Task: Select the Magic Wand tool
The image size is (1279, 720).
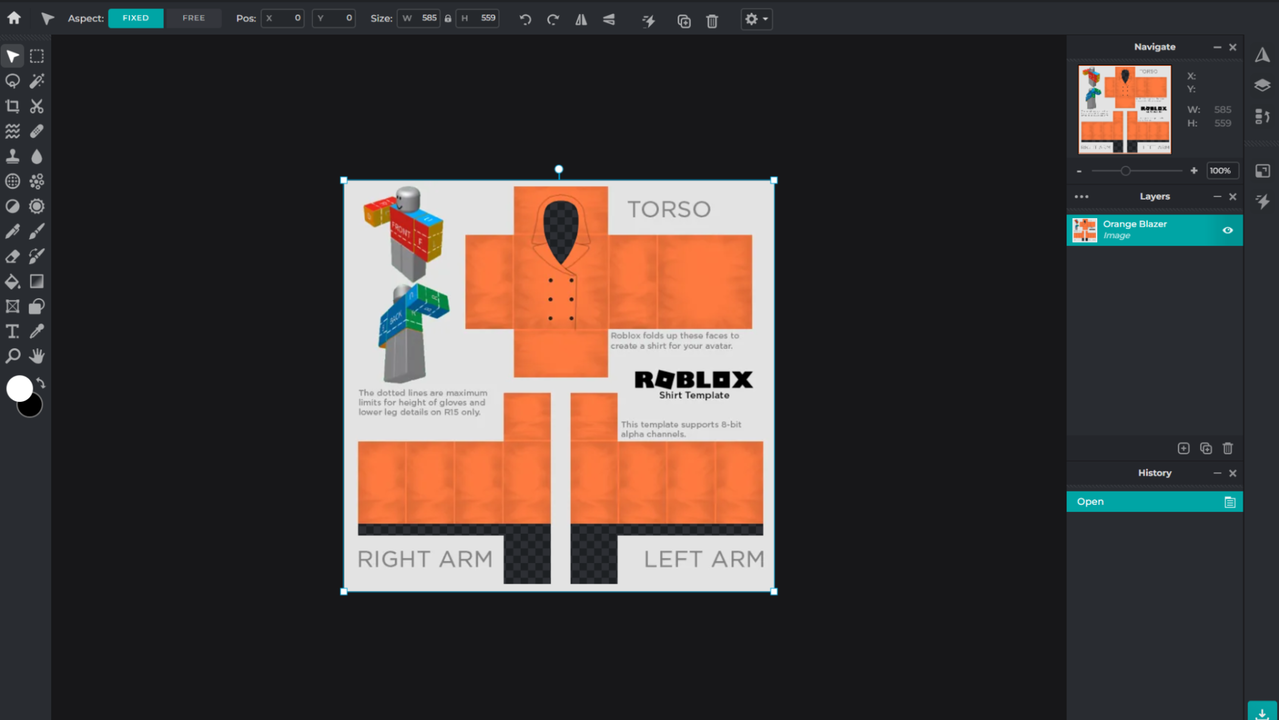Action: (37, 81)
